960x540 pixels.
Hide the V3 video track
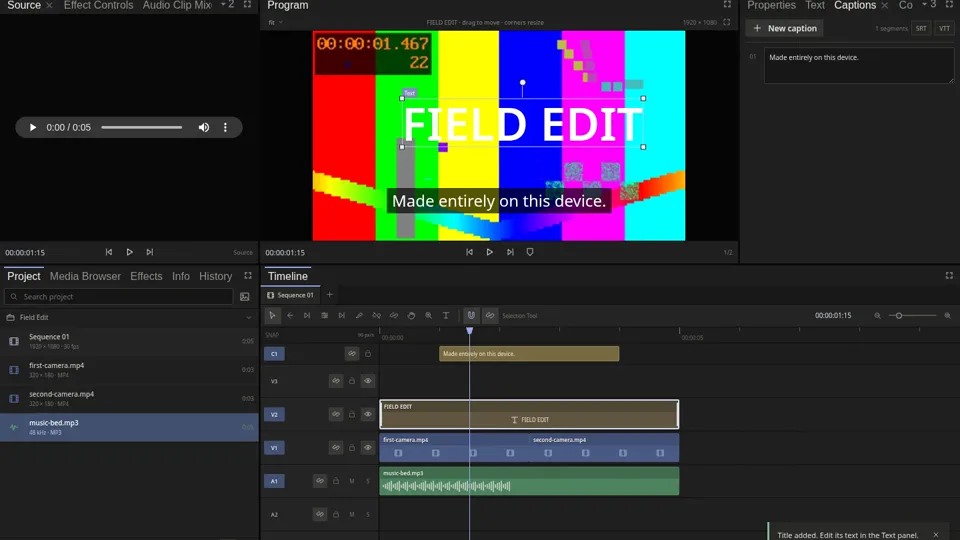tap(368, 381)
